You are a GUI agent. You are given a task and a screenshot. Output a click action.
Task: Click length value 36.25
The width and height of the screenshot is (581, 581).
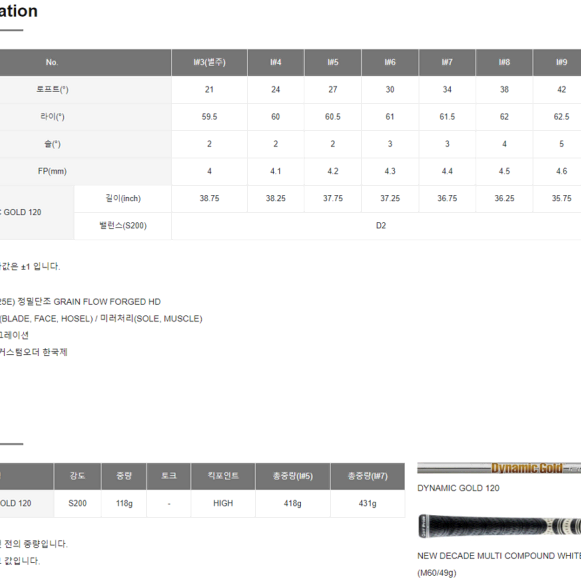[504, 198]
